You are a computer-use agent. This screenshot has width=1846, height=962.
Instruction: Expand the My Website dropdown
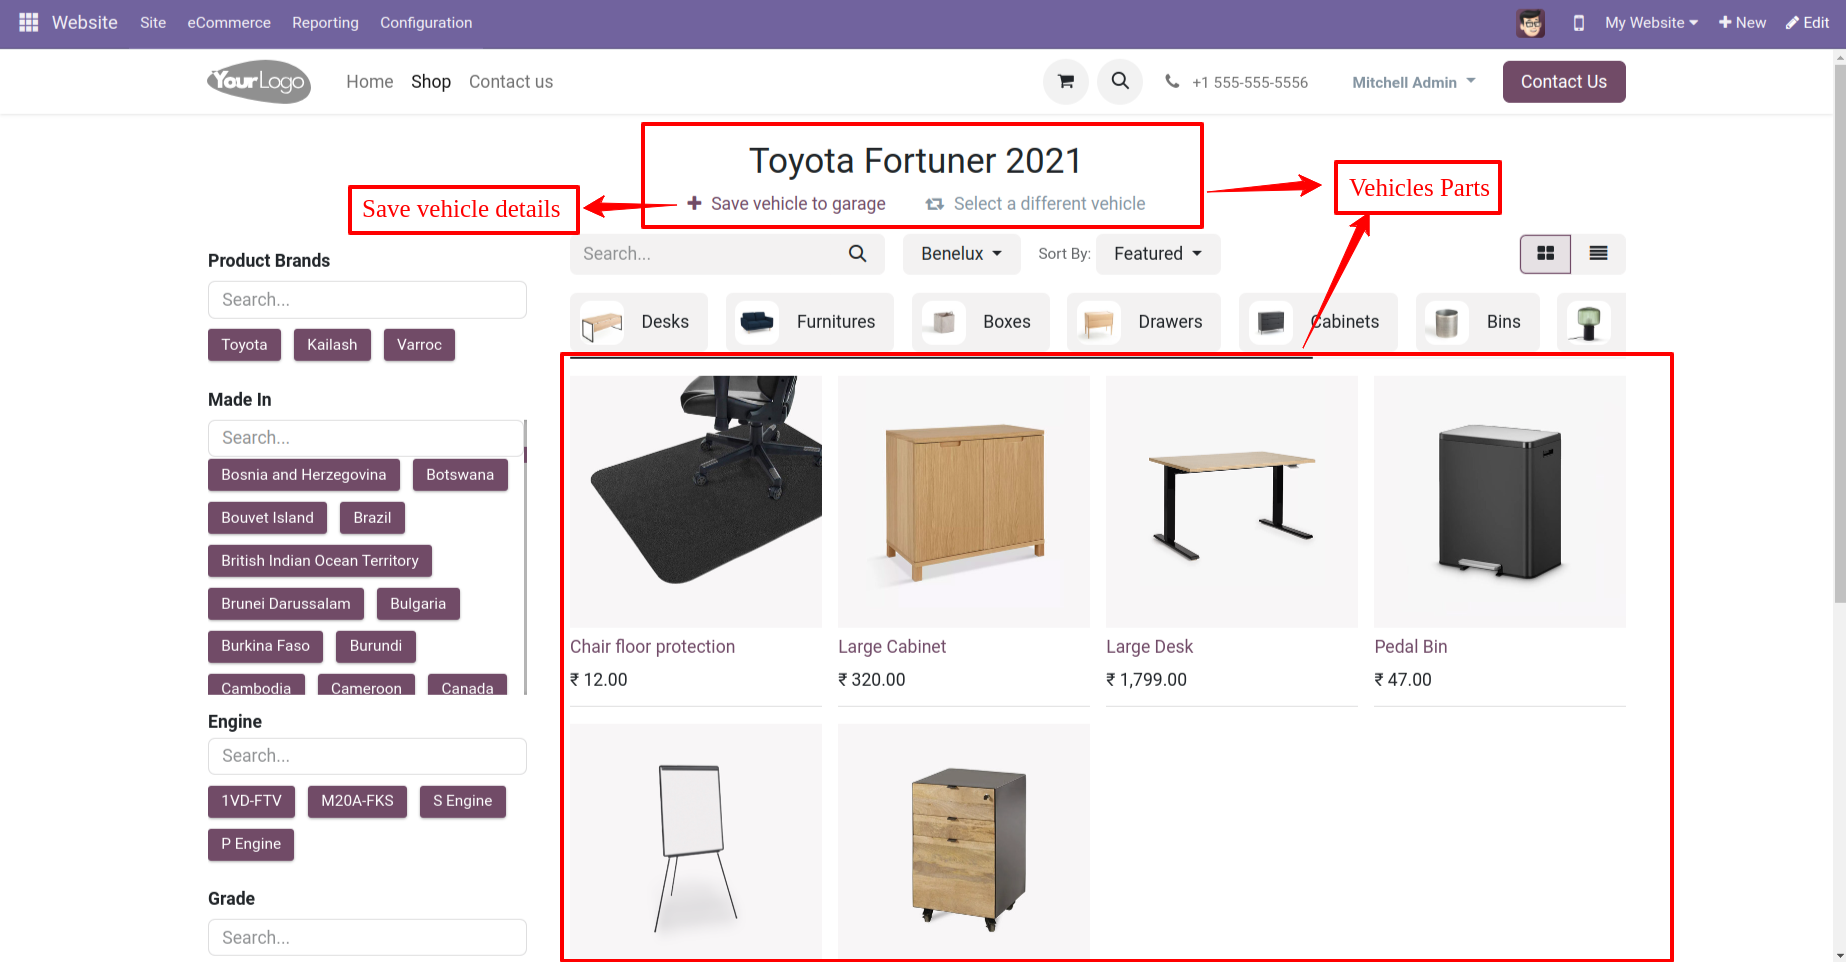1651,23
